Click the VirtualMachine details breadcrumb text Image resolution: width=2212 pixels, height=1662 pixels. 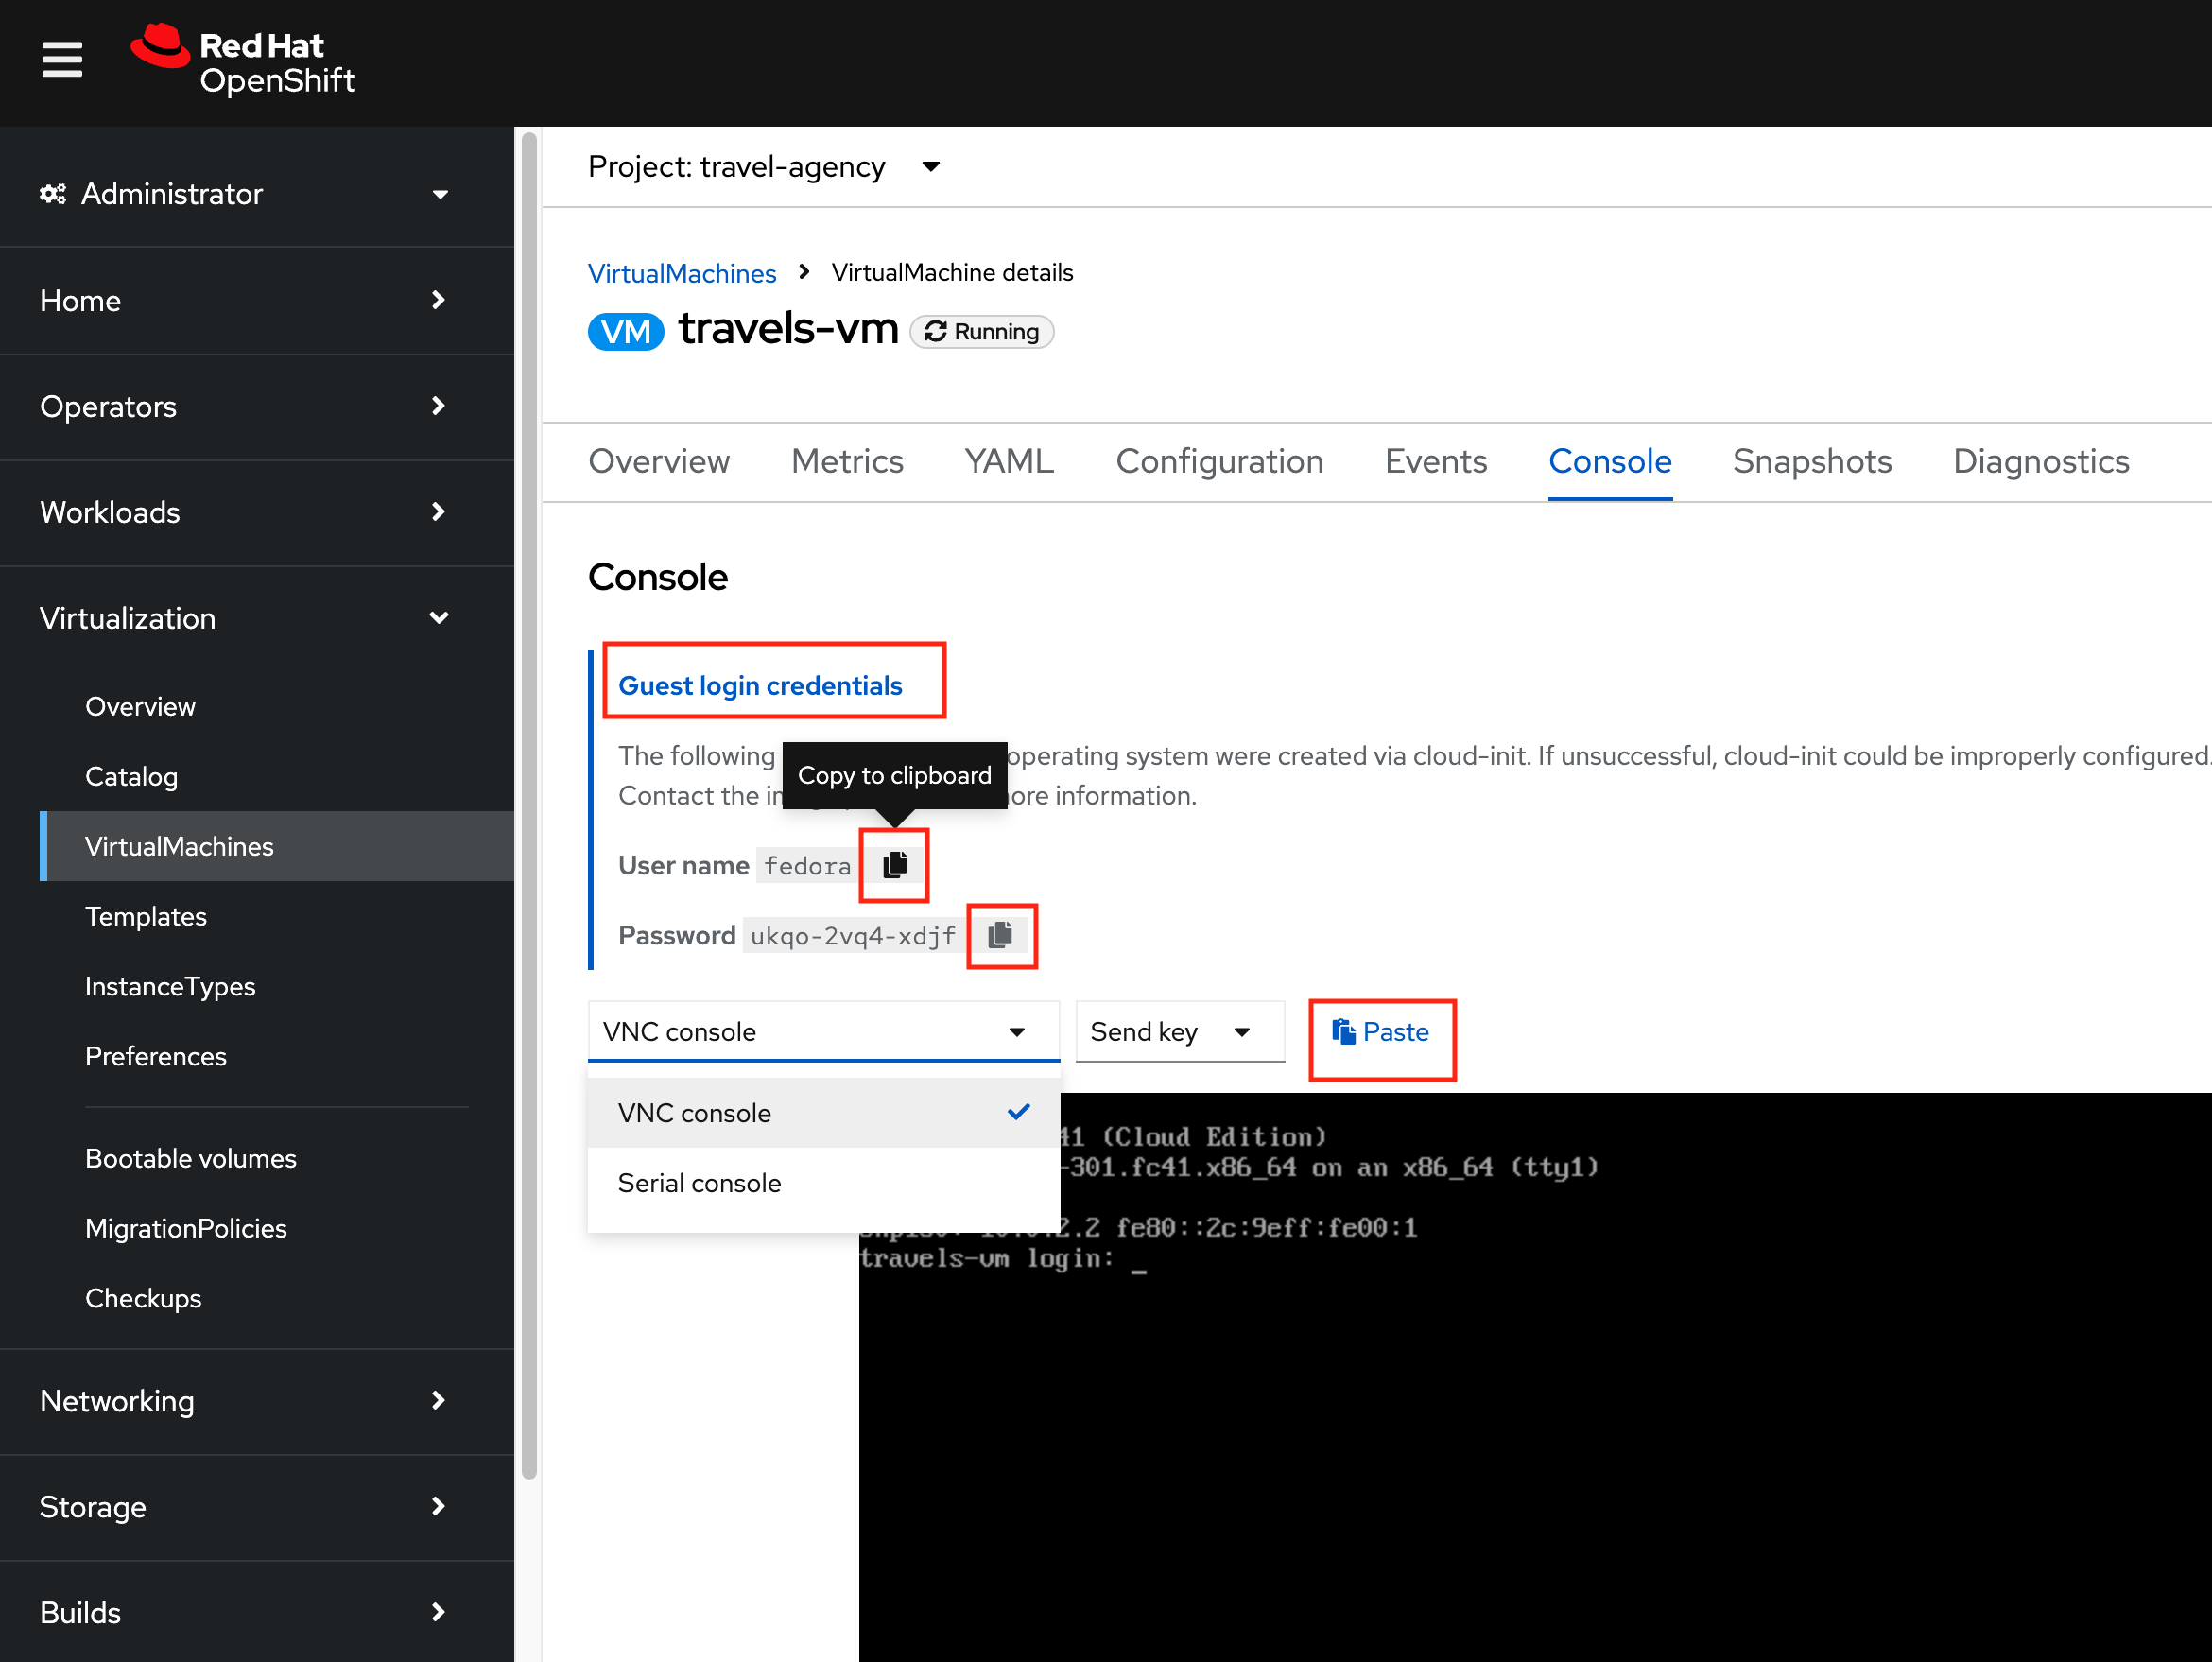click(952, 272)
